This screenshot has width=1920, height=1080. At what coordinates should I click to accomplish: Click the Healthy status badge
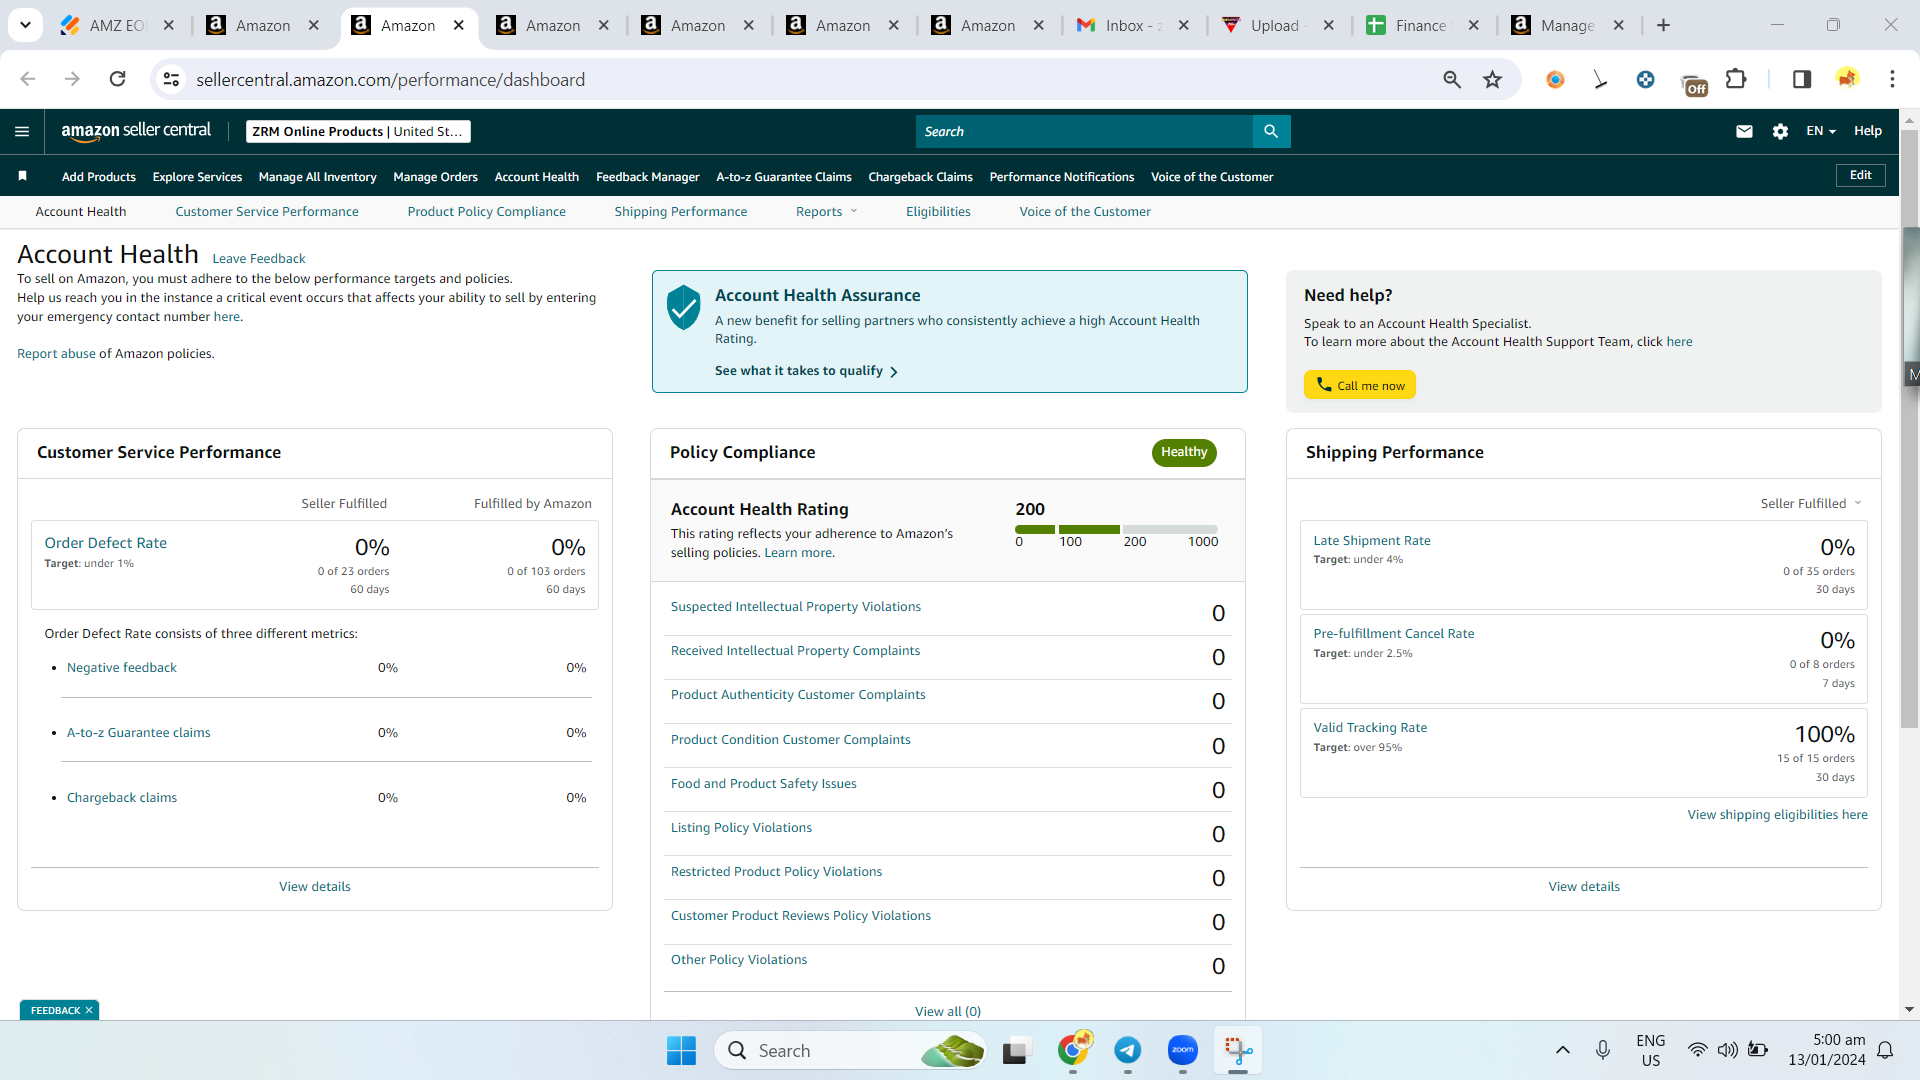pyautogui.click(x=1184, y=452)
